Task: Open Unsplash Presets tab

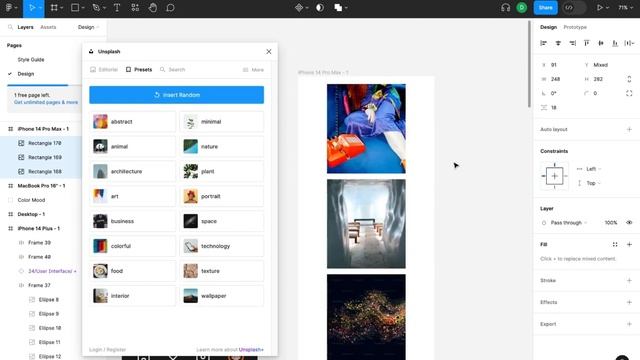Action: coord(139,70)
